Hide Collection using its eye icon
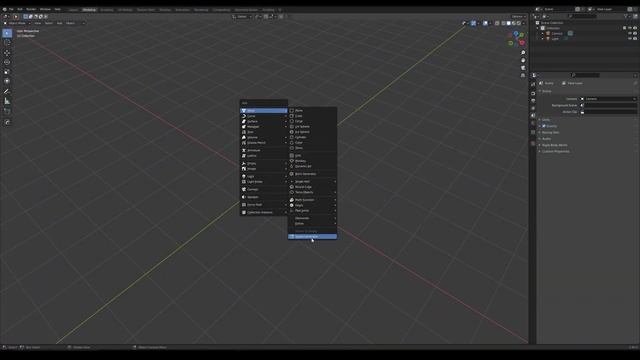 tap(630, 28)
